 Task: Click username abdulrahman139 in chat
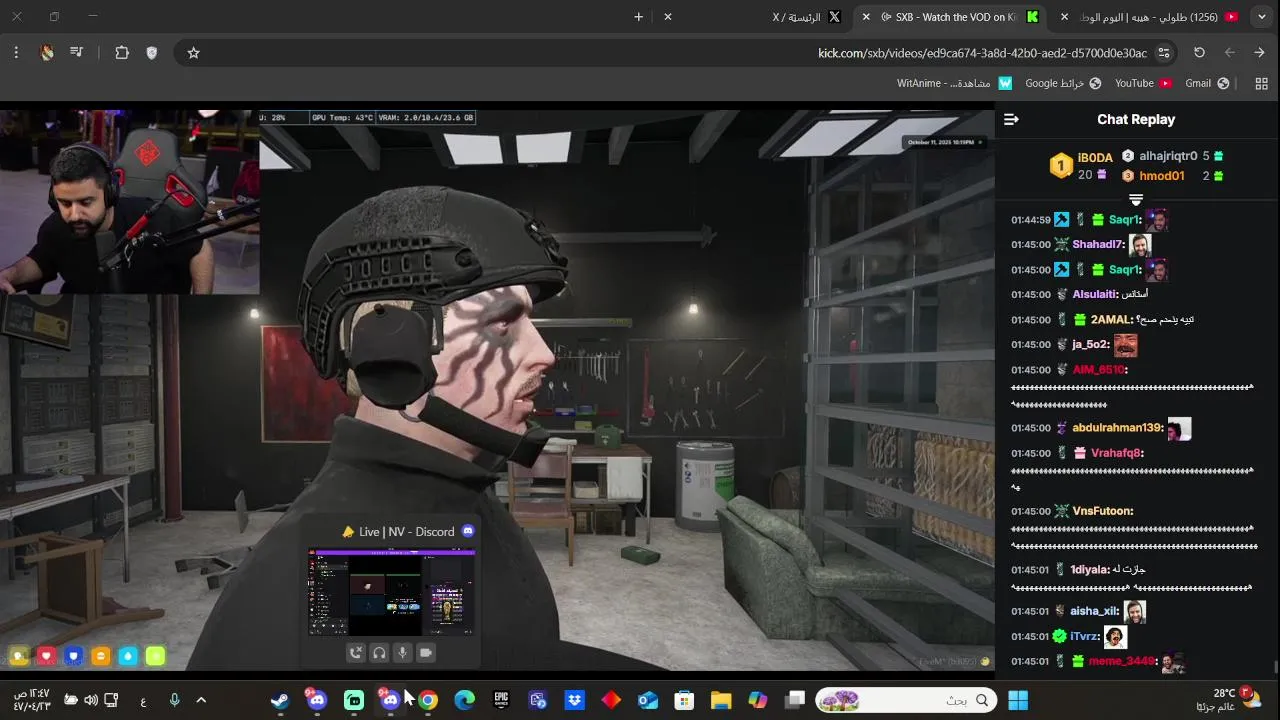[x=1118, y=428]
